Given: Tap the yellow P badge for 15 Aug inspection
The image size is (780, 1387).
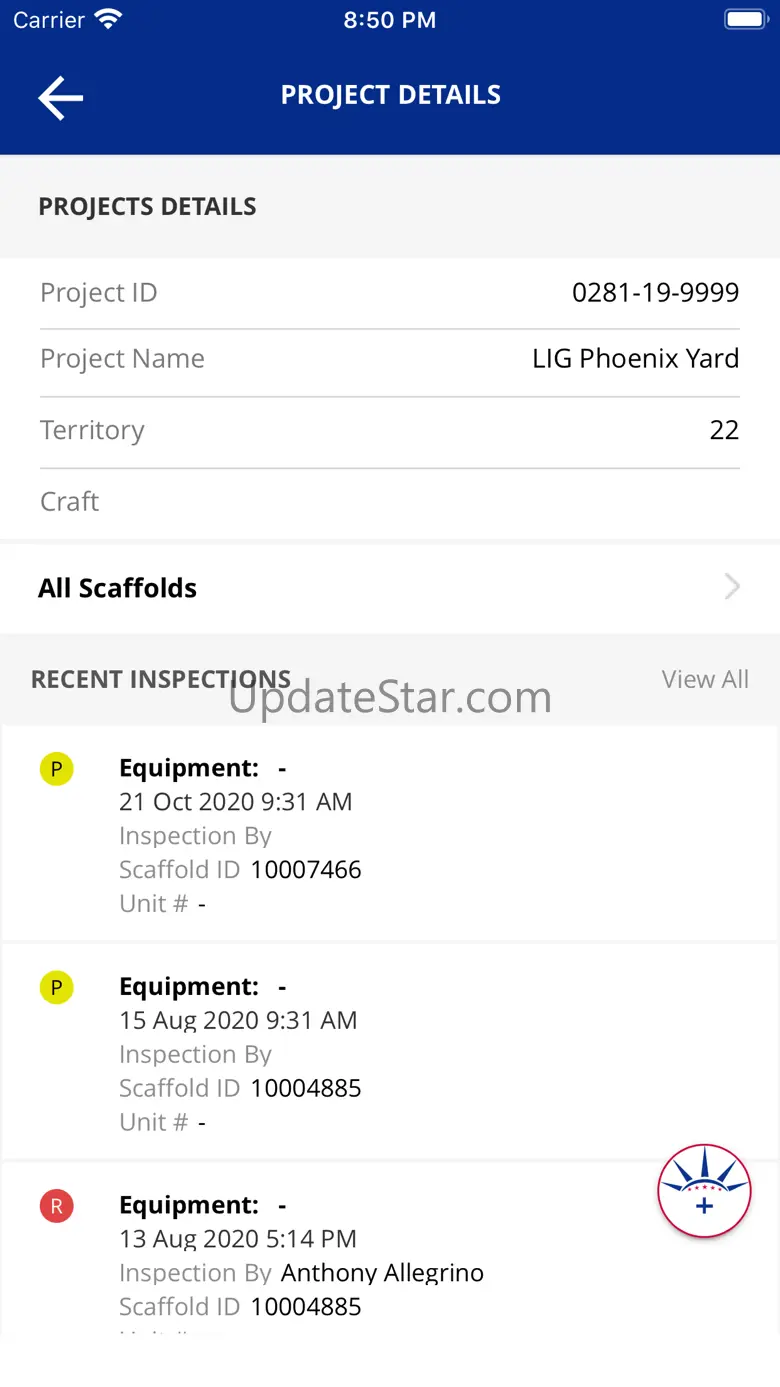Looking at the screenshot, I should click(56, 988).
